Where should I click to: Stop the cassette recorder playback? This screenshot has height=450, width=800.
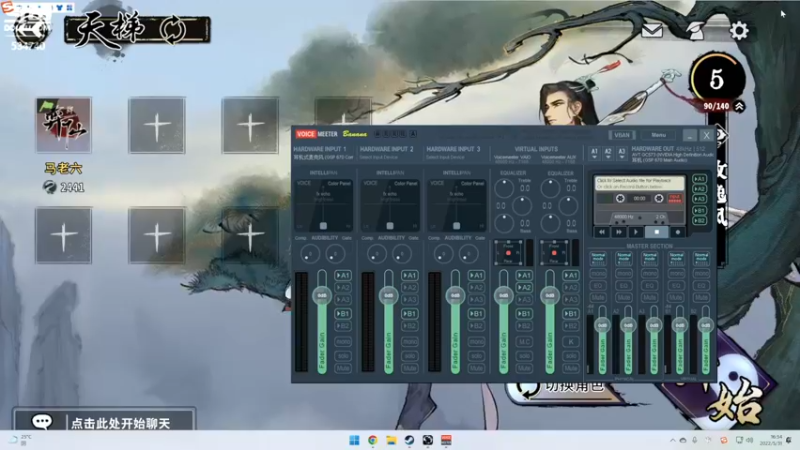coord(657,232)
